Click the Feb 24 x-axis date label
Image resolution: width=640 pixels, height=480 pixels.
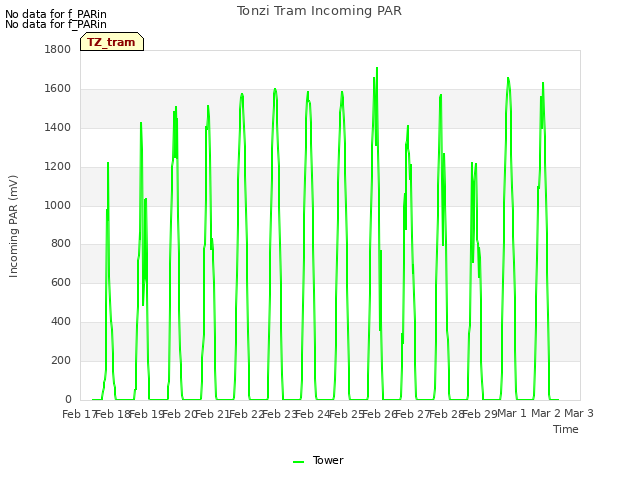pos(312,414)
